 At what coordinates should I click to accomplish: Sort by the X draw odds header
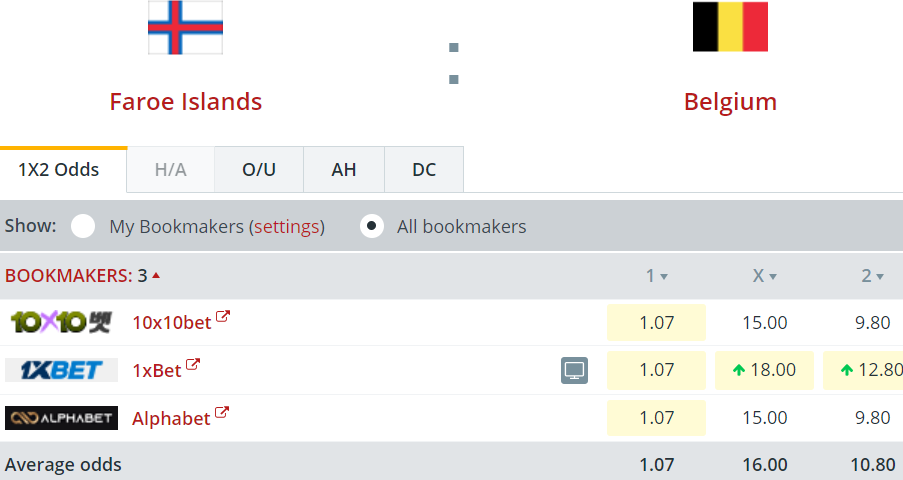click(764, 276)
